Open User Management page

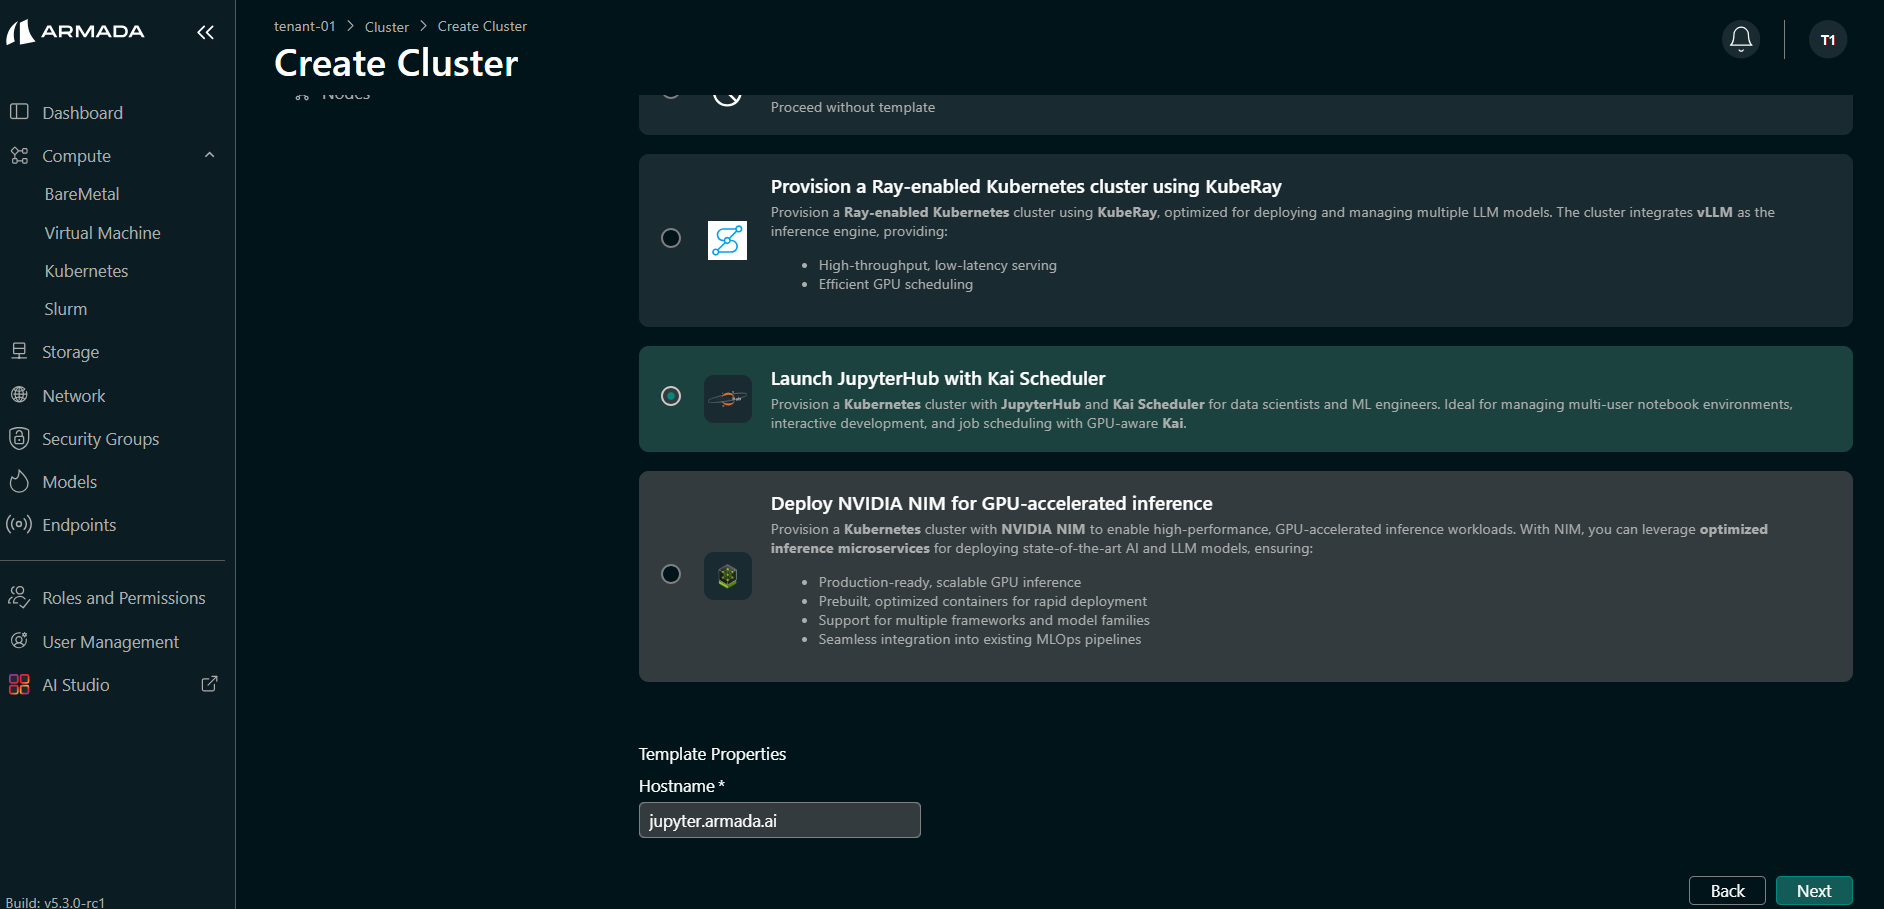[110, 642]
